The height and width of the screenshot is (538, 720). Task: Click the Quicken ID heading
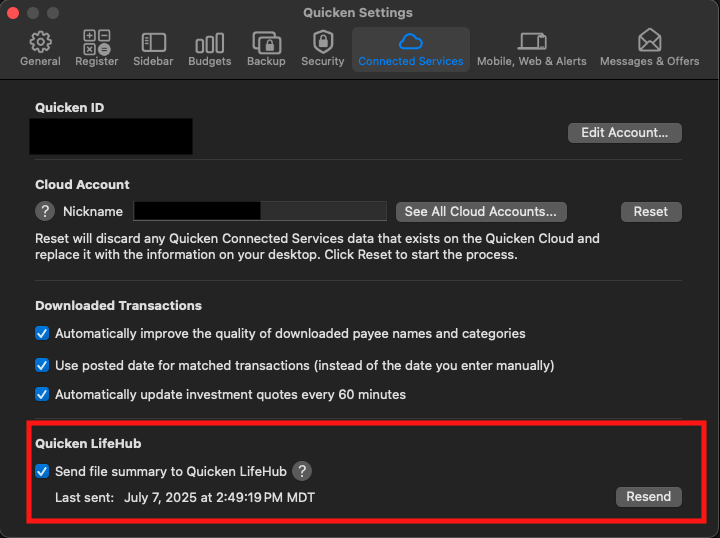click(70, 107)
